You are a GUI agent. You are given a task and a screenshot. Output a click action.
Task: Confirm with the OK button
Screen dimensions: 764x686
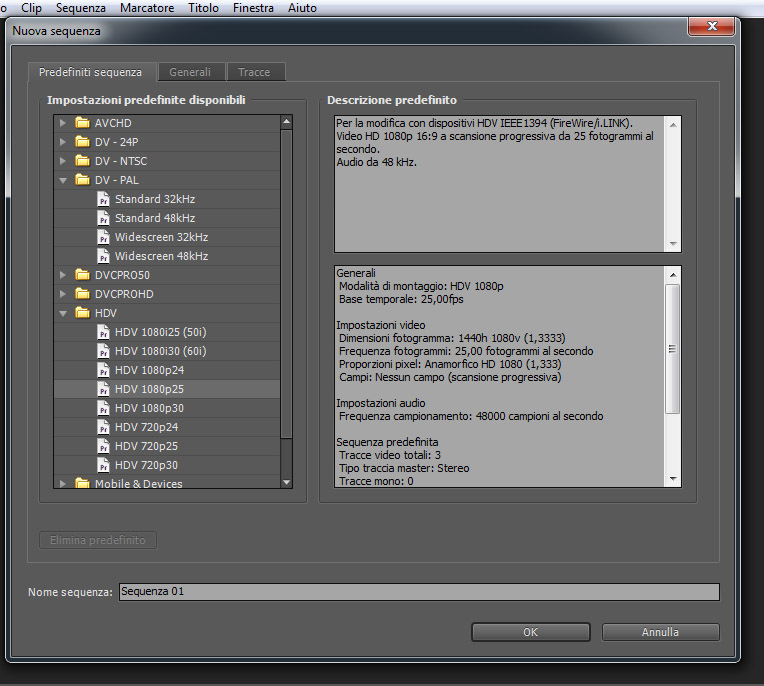point(531,632)
